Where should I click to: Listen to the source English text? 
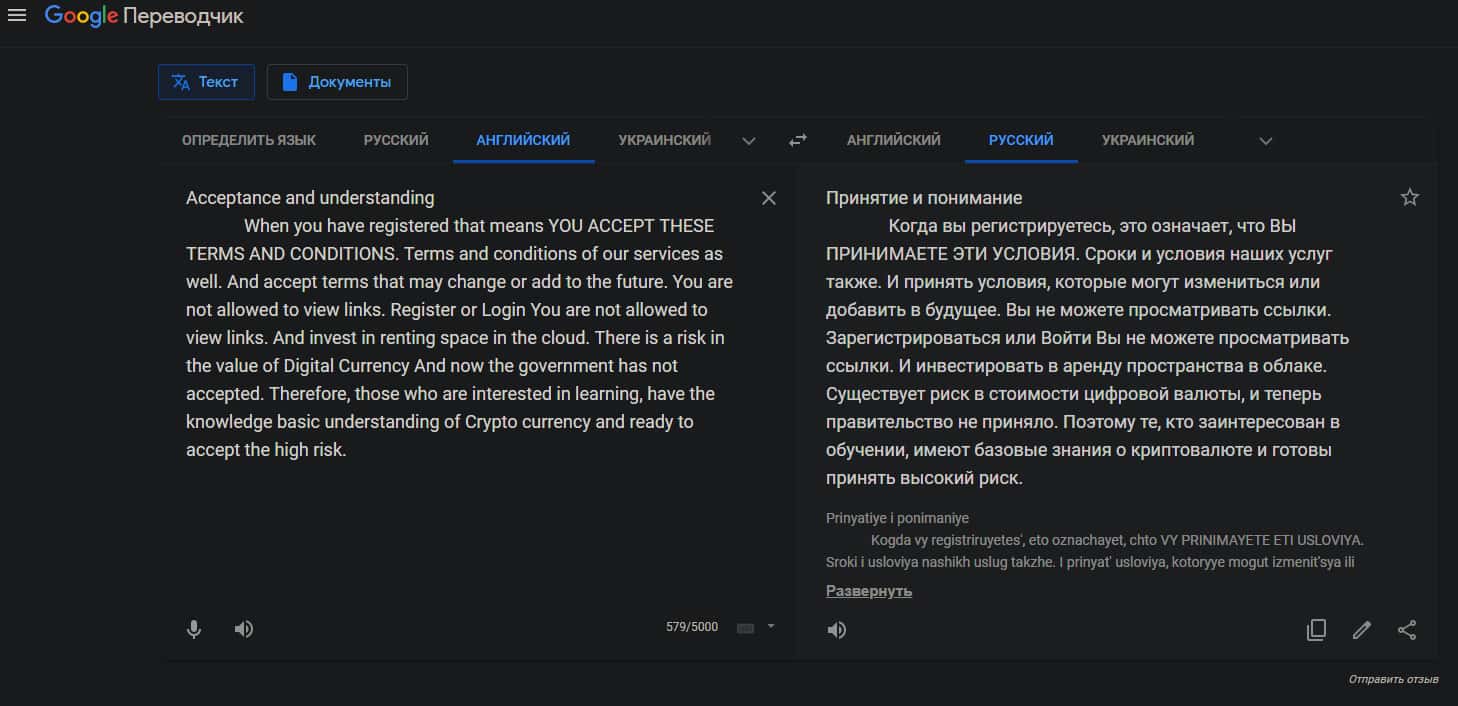pos(244,629)
